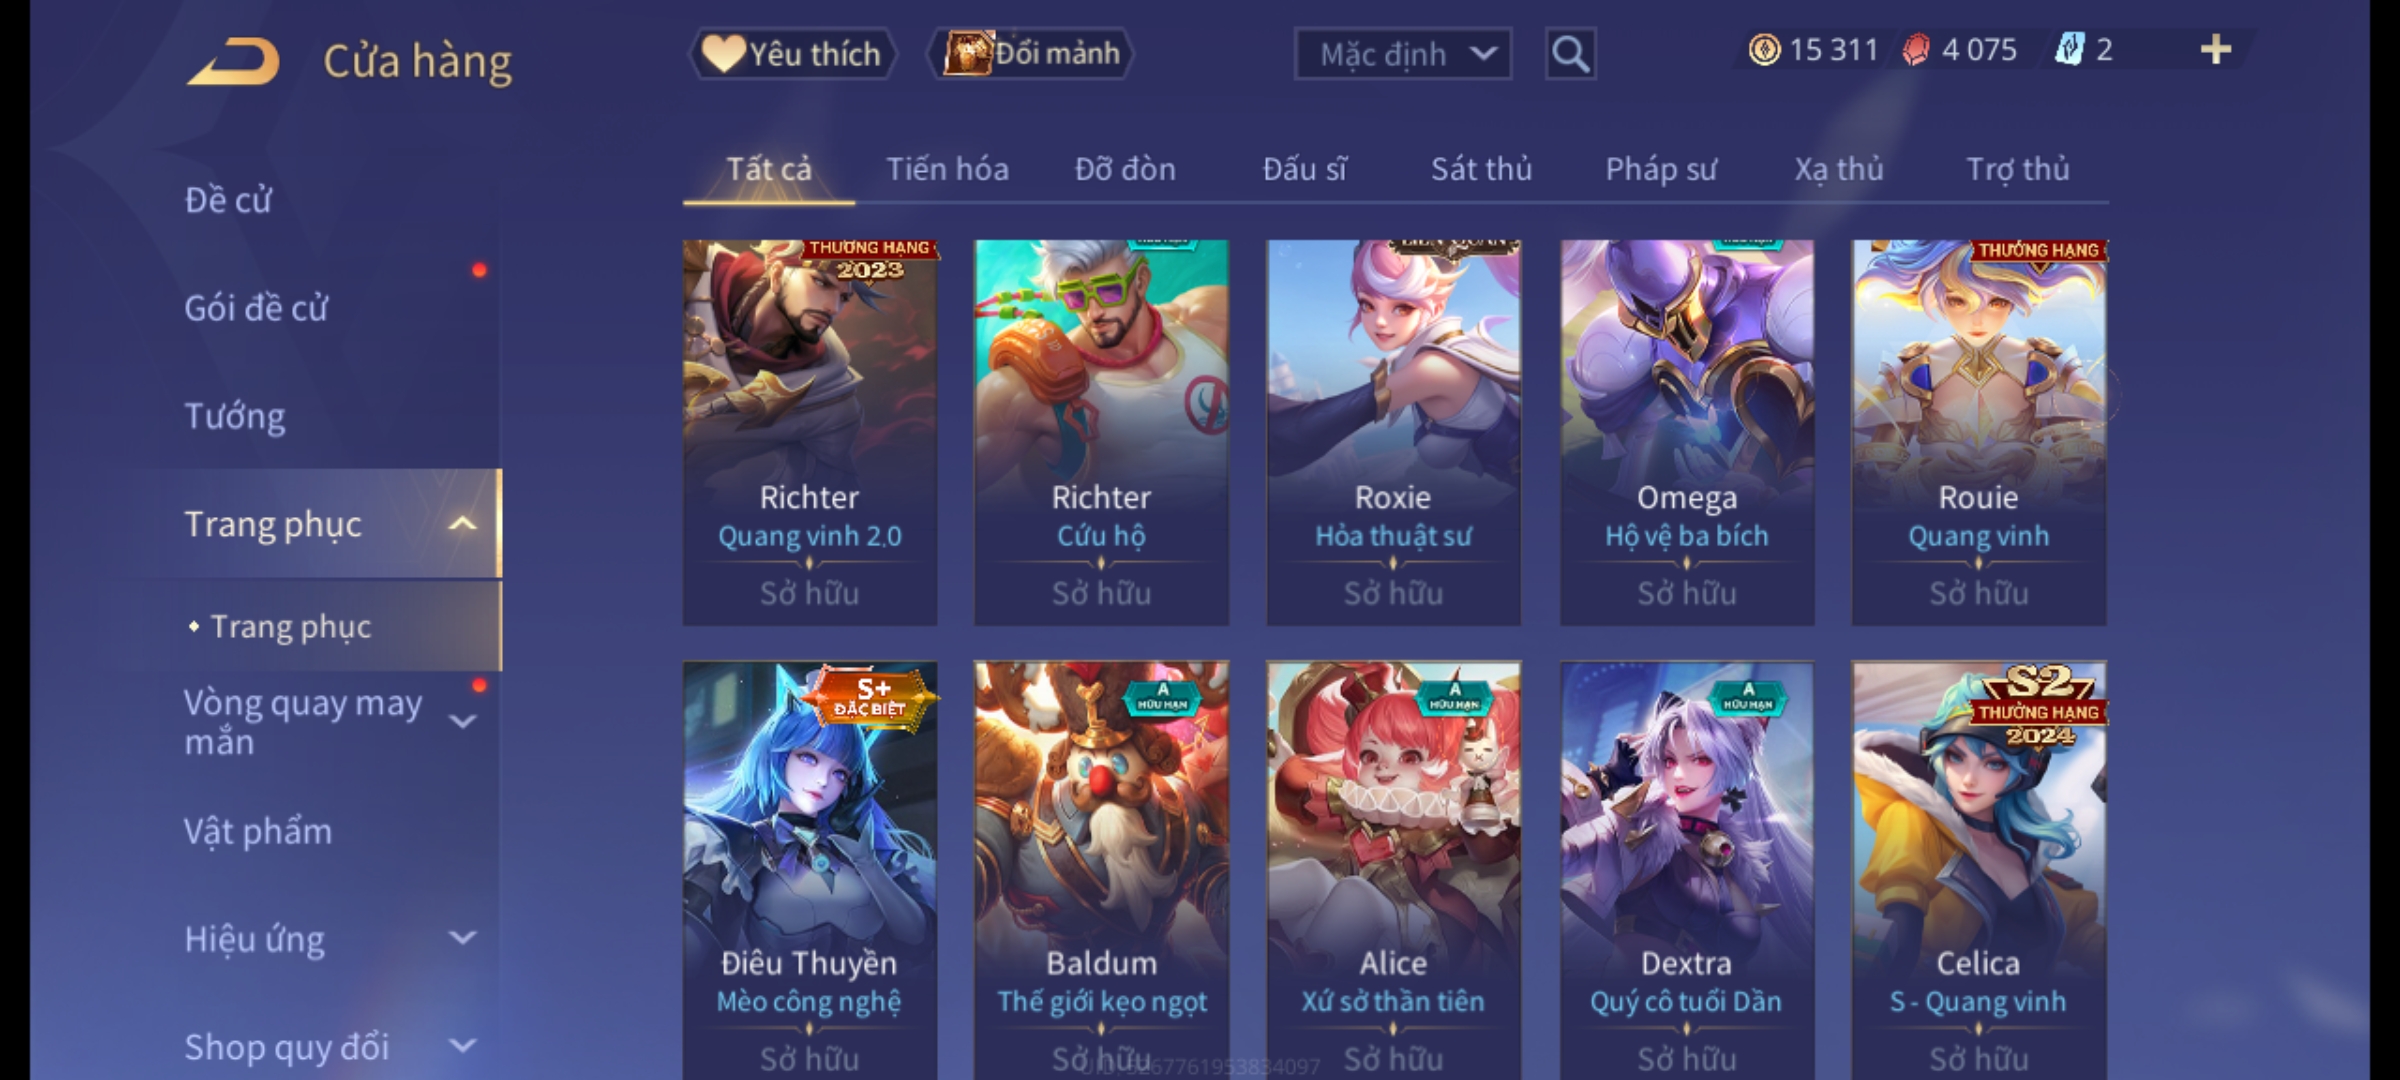The width and height of the screenshot is (2400, 1080).
Task: Expand Vòng quay may mắn section
Action: [462, 721]
